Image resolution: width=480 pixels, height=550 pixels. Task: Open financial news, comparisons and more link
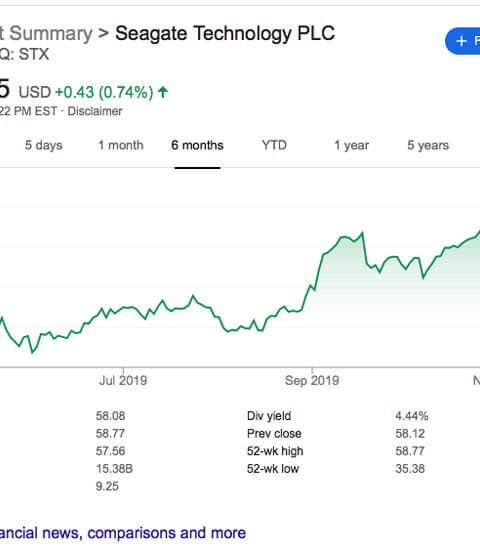123,533
